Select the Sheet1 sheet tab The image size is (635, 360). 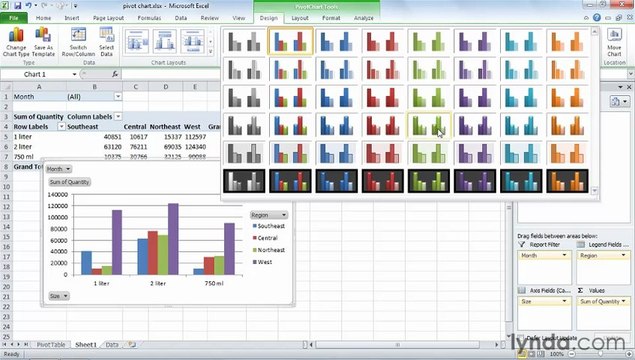[x=86, y=345]
